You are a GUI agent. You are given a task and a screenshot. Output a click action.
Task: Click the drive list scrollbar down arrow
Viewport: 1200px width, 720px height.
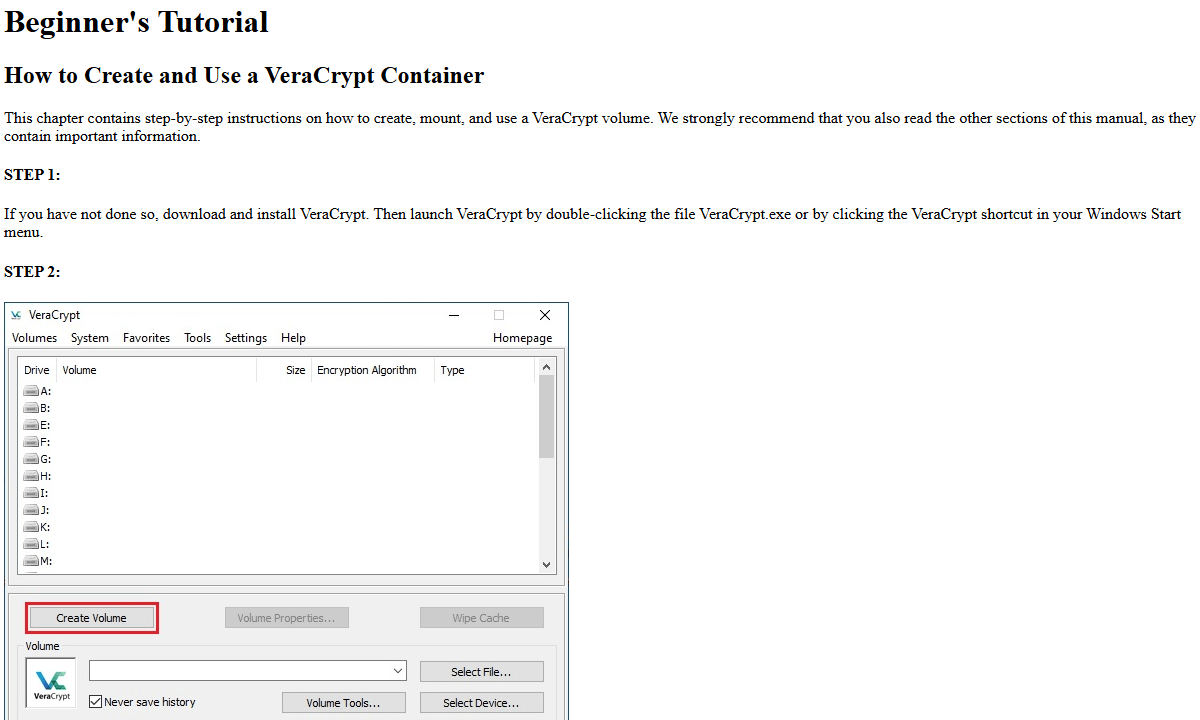546,564
